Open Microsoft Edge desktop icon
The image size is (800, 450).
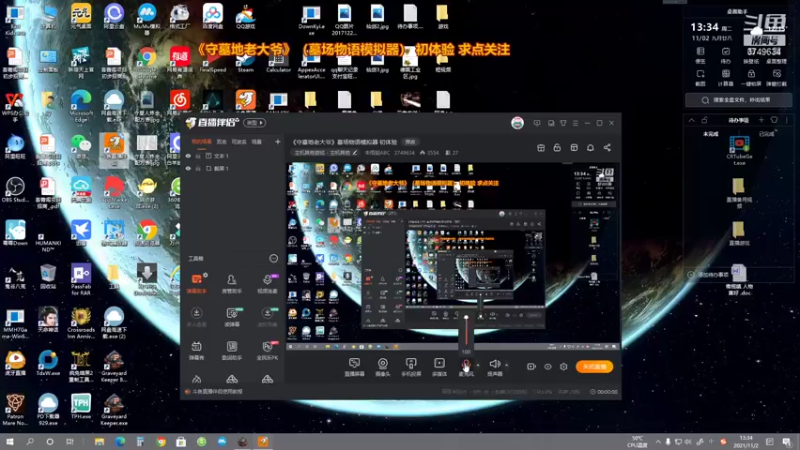tap(81, 106)
